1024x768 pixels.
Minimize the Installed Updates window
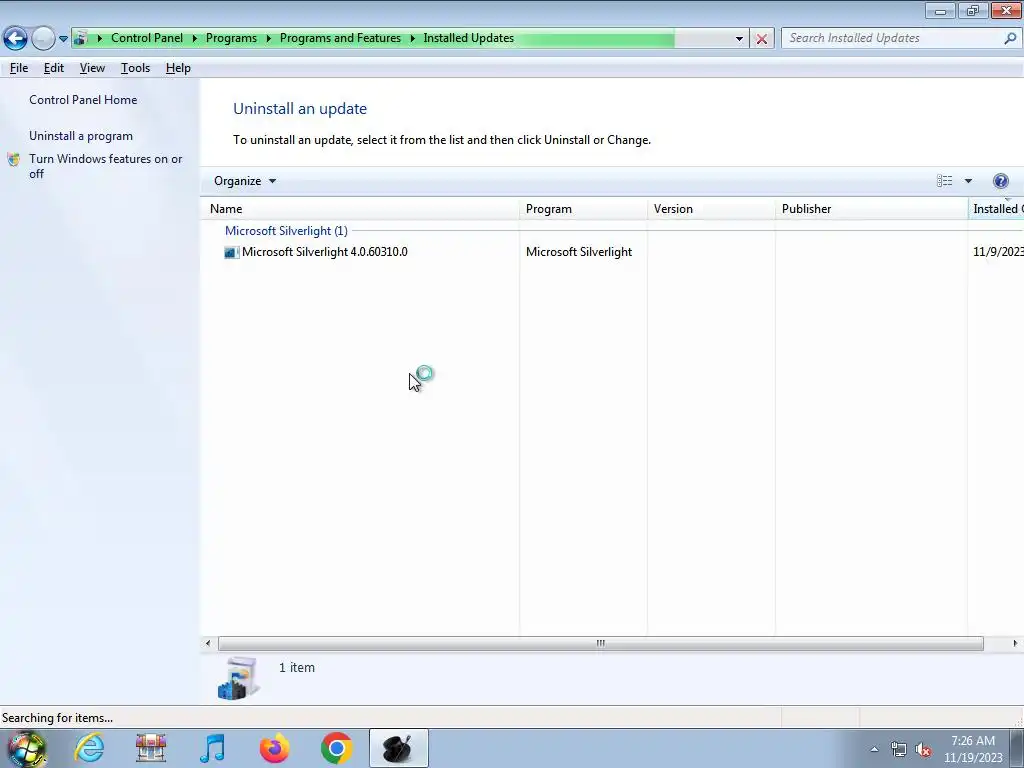940,10
